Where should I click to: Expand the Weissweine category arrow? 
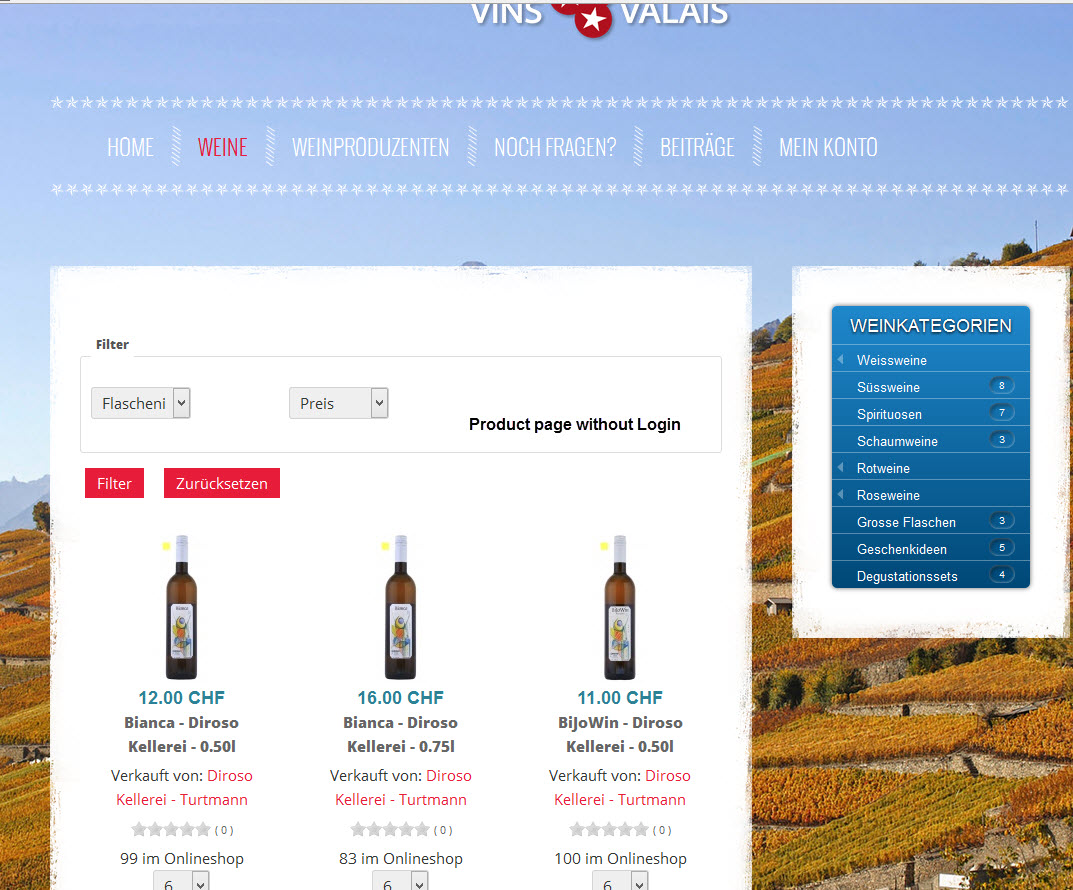click(x=840, y=359)
